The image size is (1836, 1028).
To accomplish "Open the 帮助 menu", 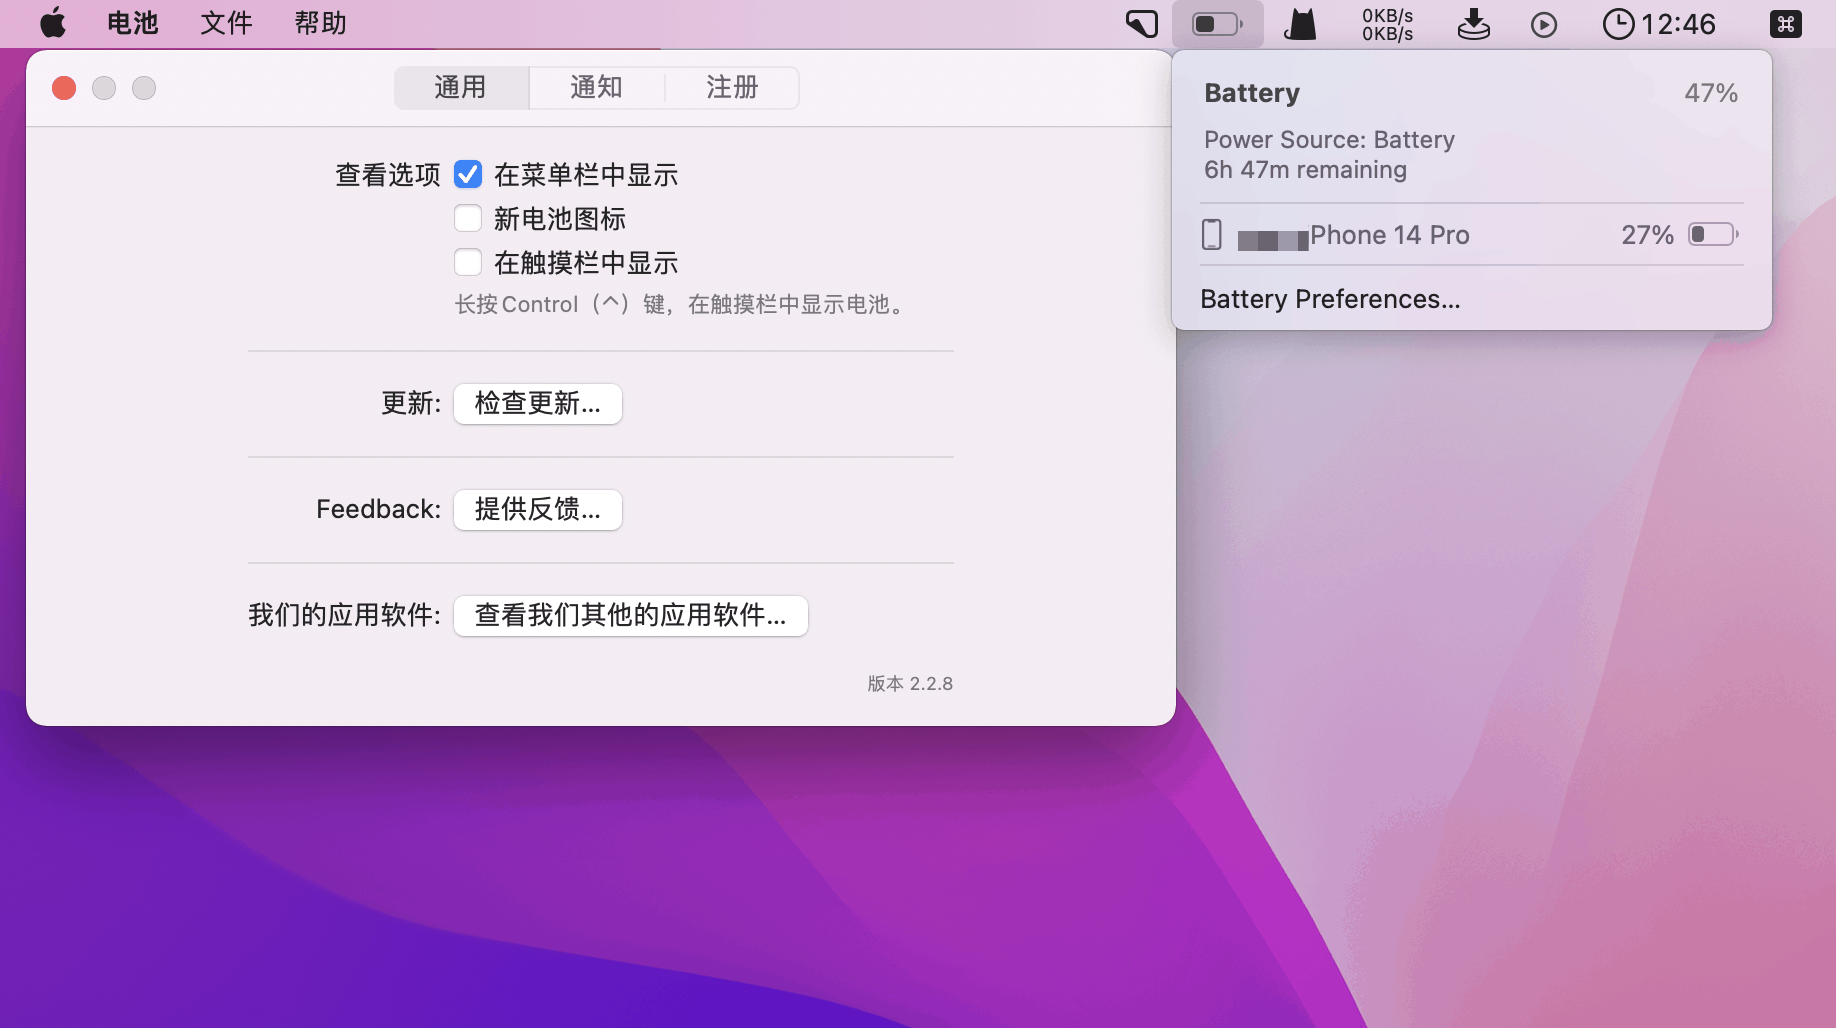I will 320,23.
